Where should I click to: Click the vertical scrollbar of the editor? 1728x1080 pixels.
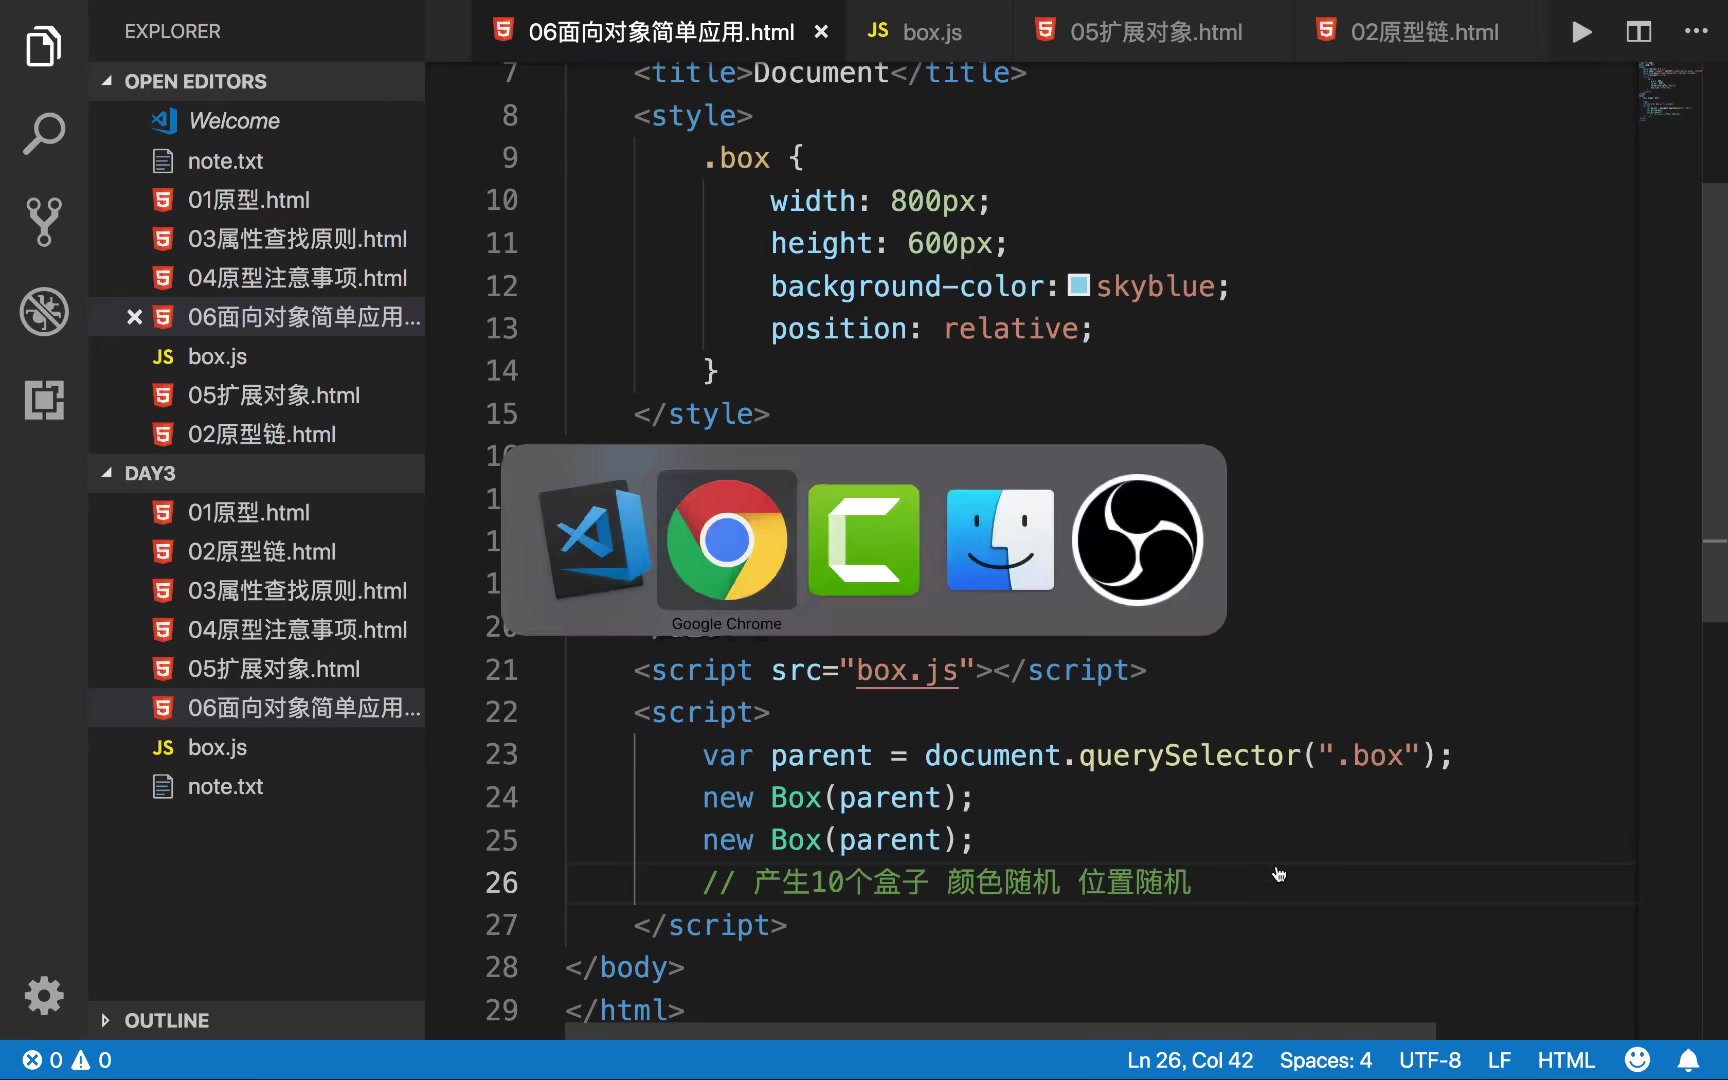1714,403
